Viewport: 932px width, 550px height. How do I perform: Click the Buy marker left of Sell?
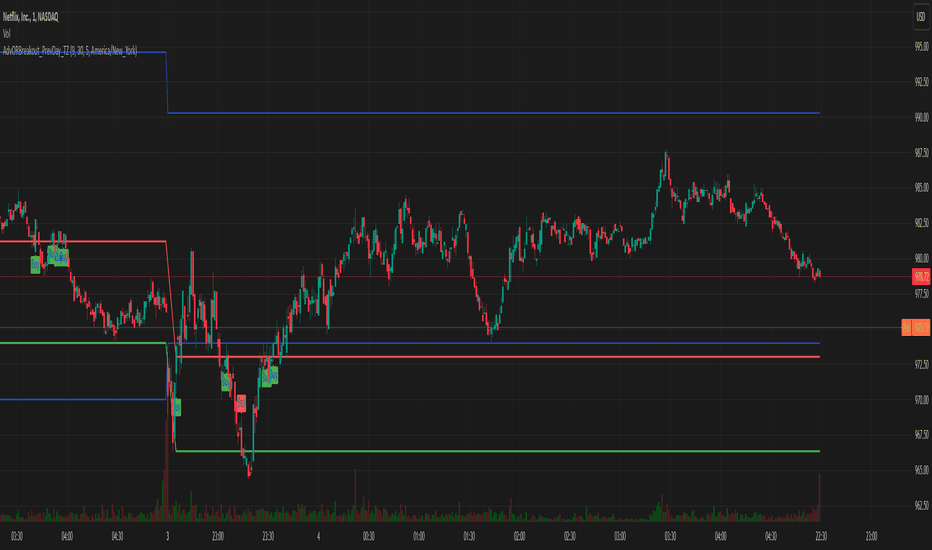click(225, 382)
